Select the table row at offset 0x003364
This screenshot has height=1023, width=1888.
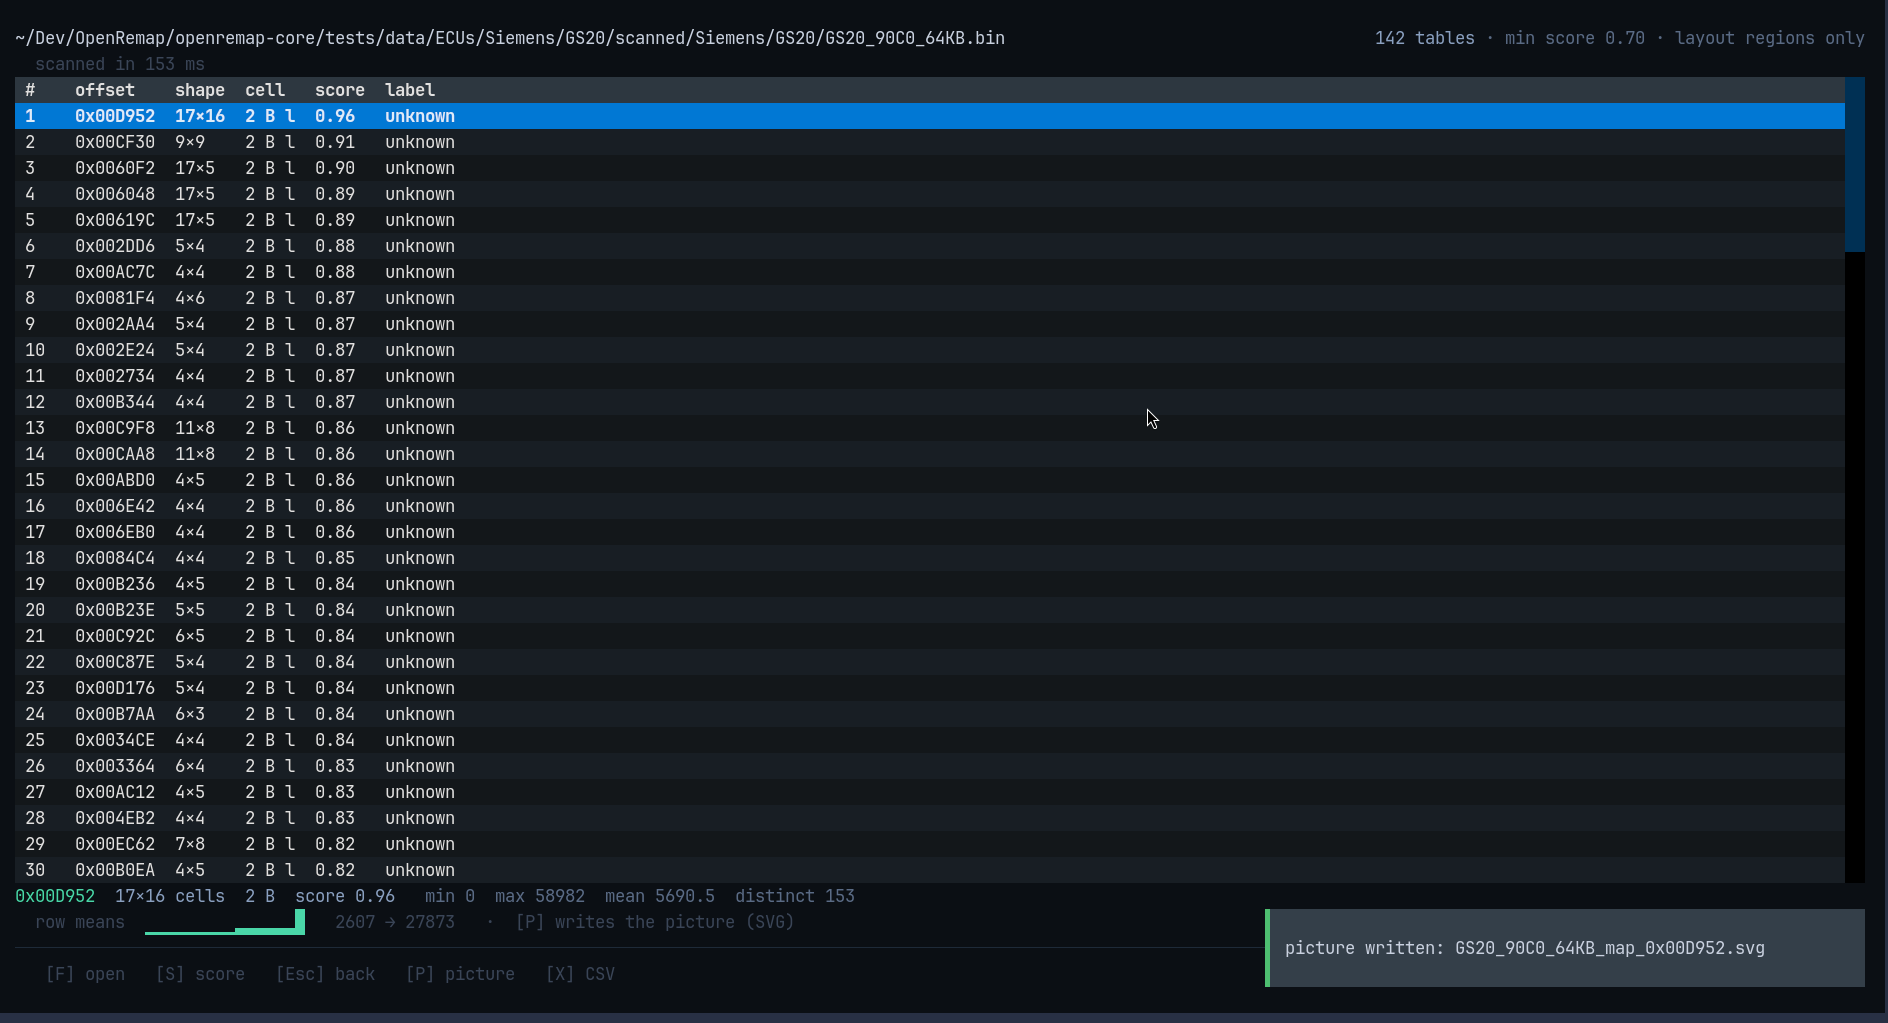click(x=930, y=766)
